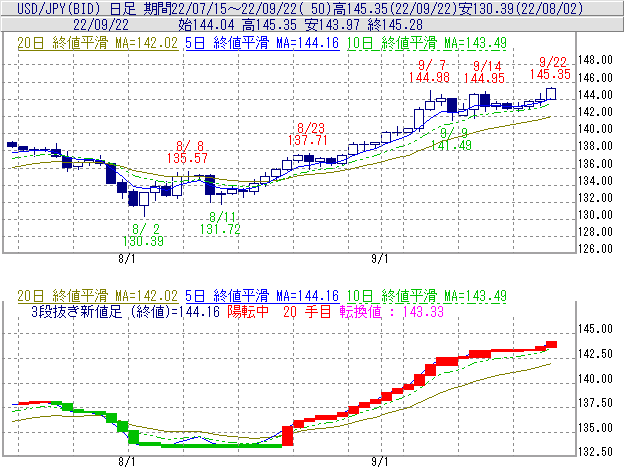This screenshot has height=475, width=624.
Task: Select the 10日 MA=143.49 legend in the bottom chart
Action: (427, 296)
